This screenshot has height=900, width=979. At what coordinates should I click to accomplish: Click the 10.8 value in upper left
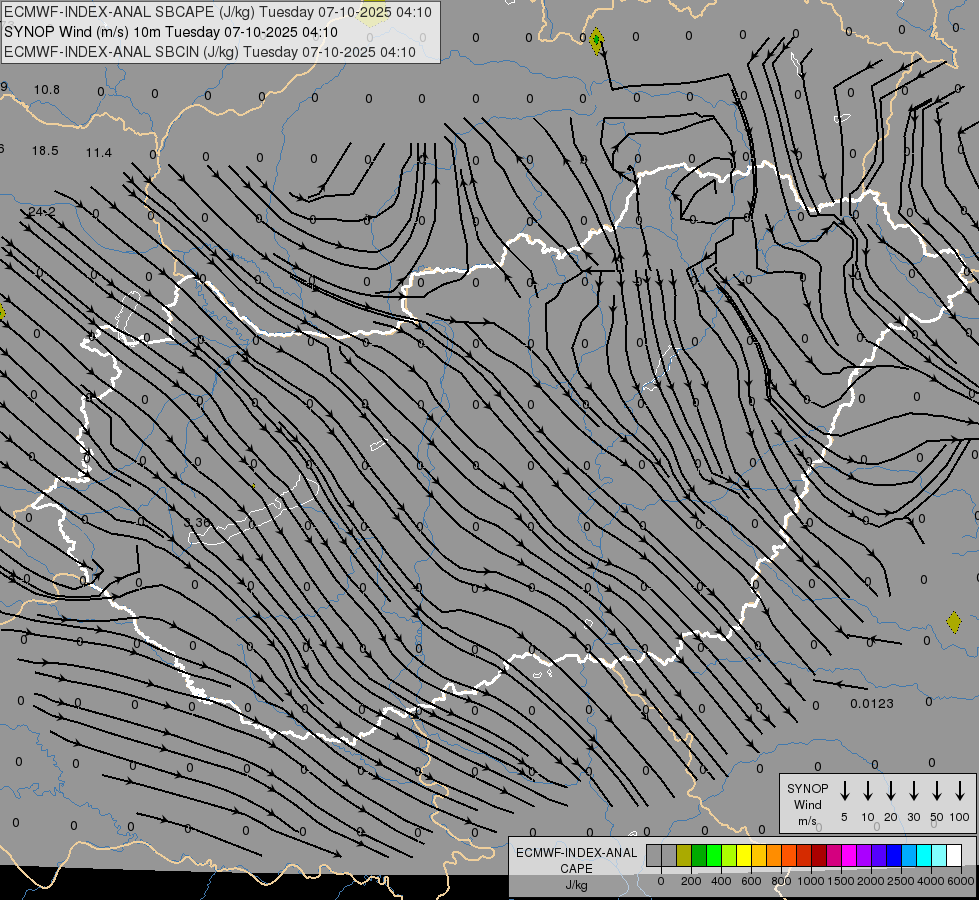pyautogui.click(x=47, y=90)
